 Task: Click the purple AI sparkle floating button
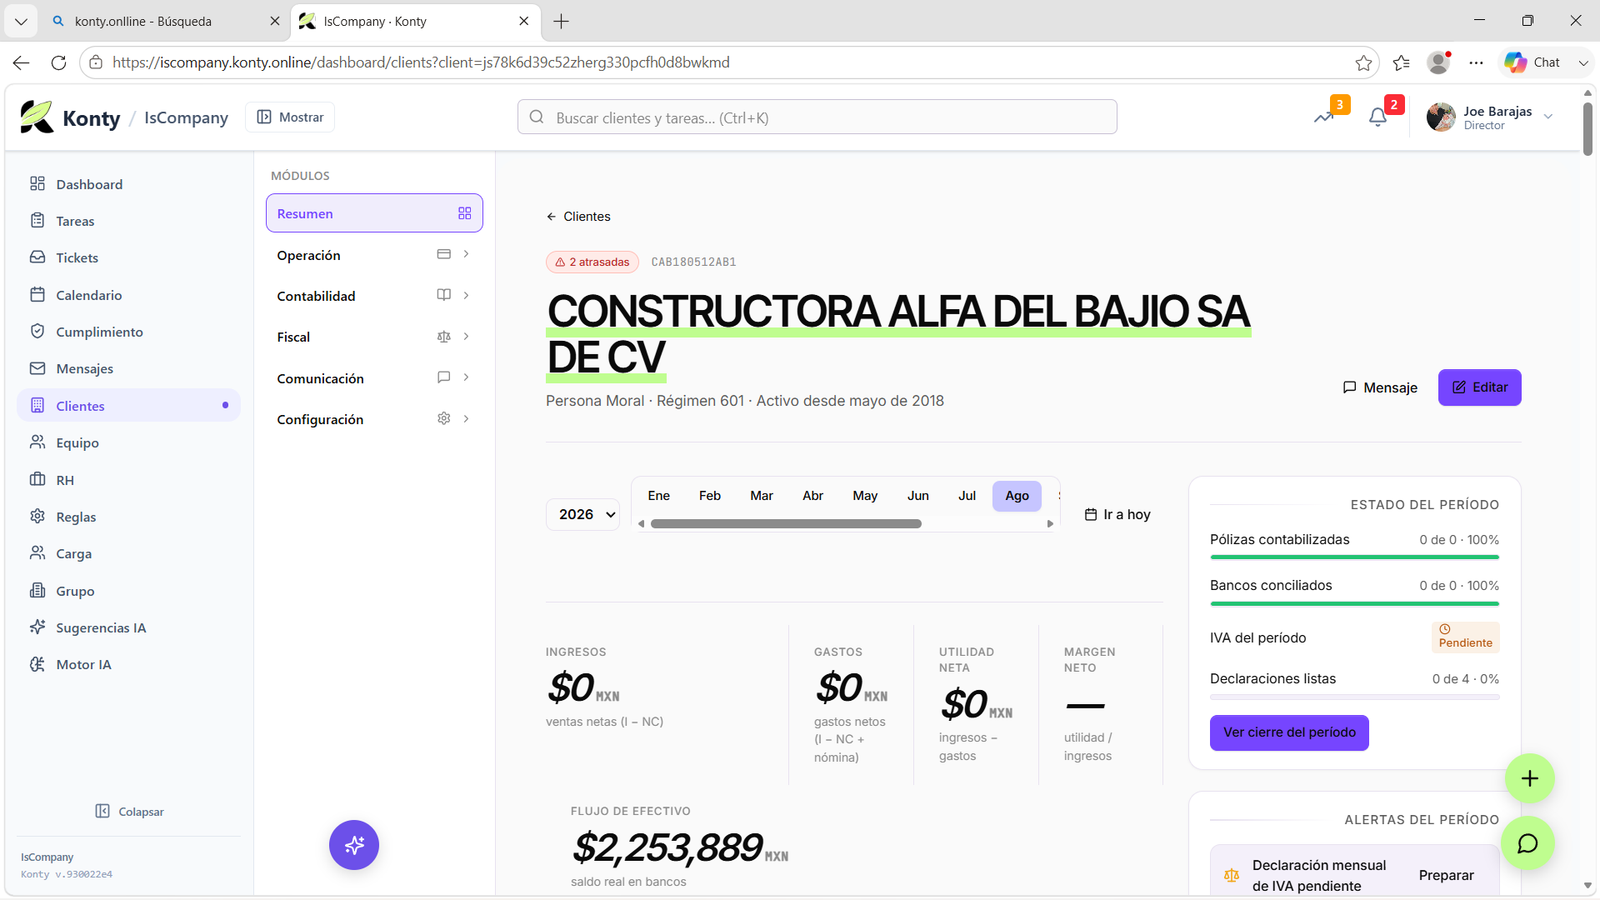(x=354, y=845)
